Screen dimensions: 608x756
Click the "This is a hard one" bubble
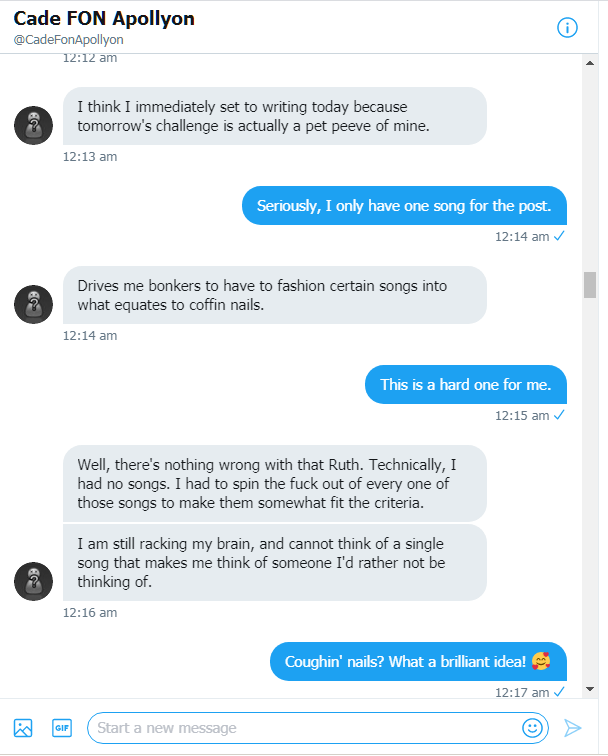pos(465,385)
